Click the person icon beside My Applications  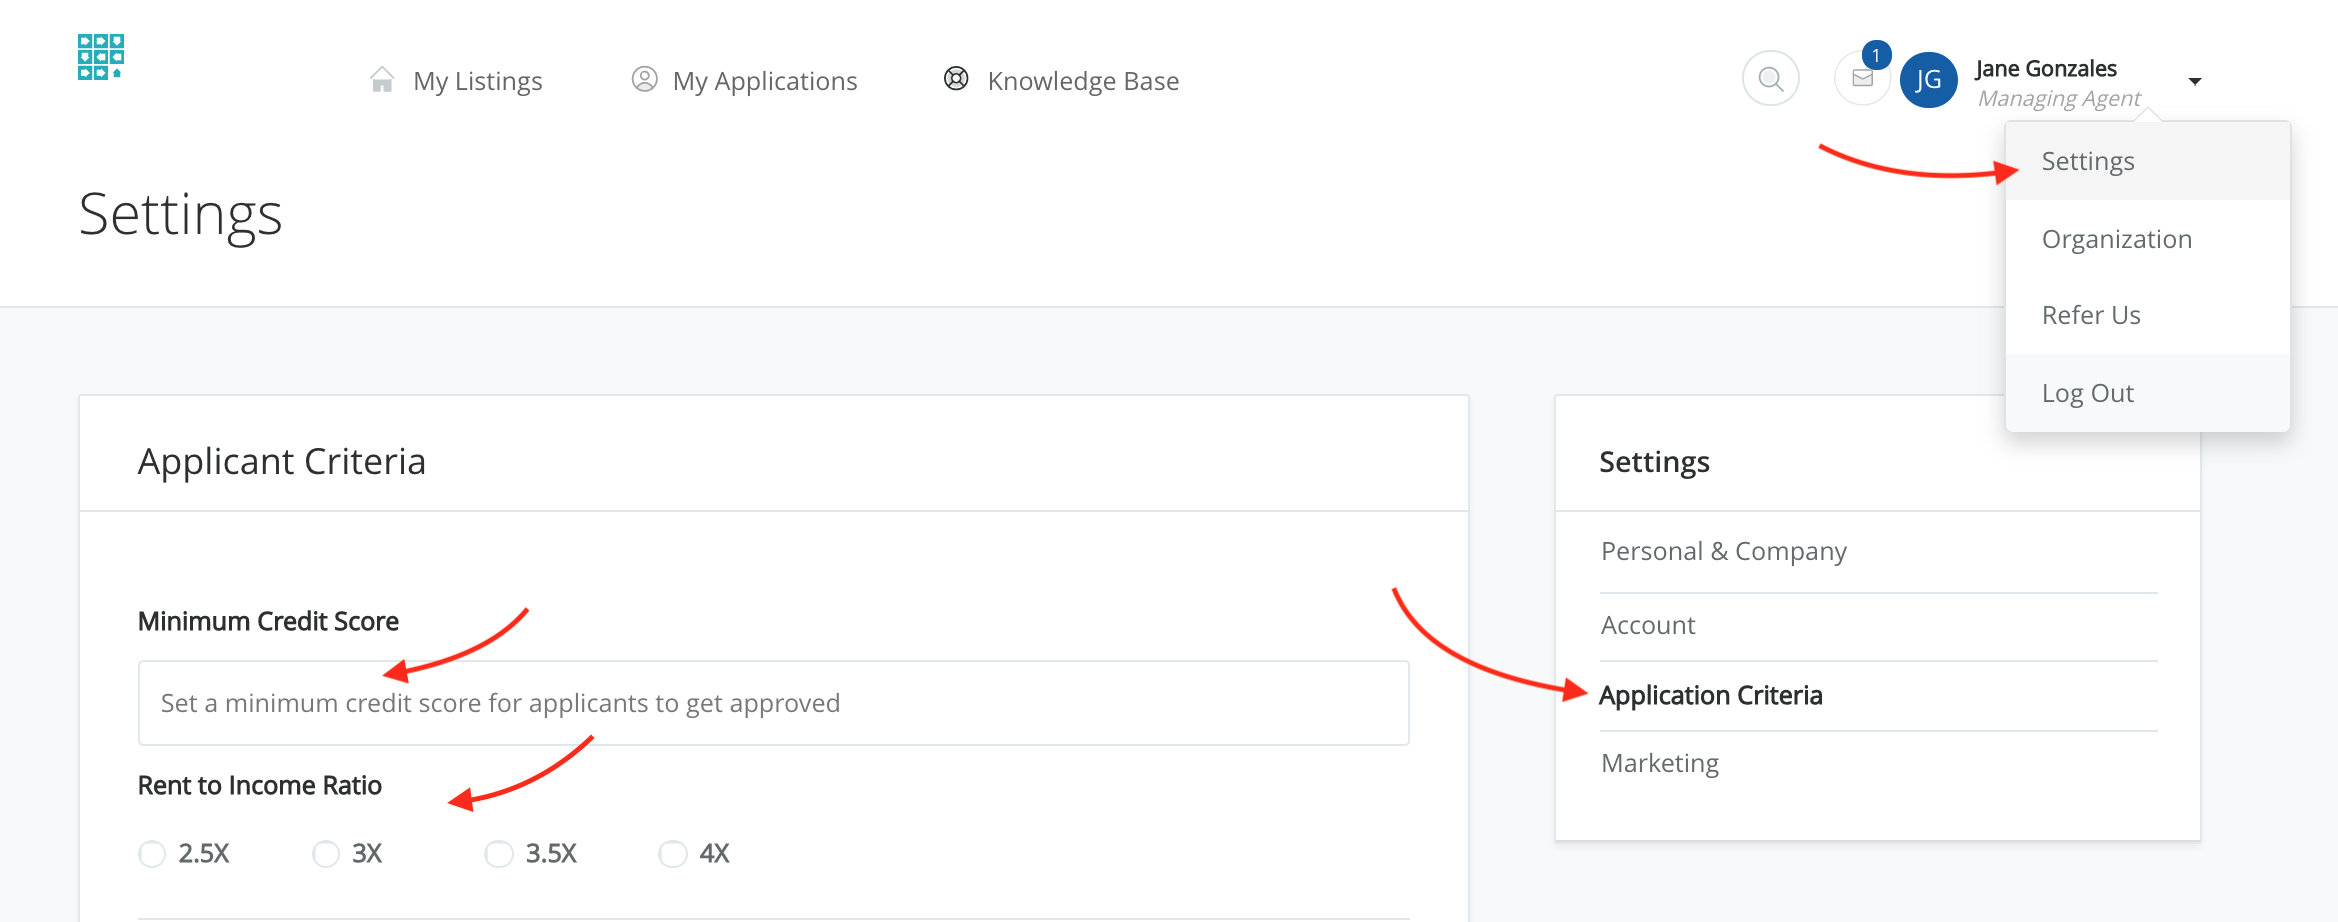tap(645, 79)
